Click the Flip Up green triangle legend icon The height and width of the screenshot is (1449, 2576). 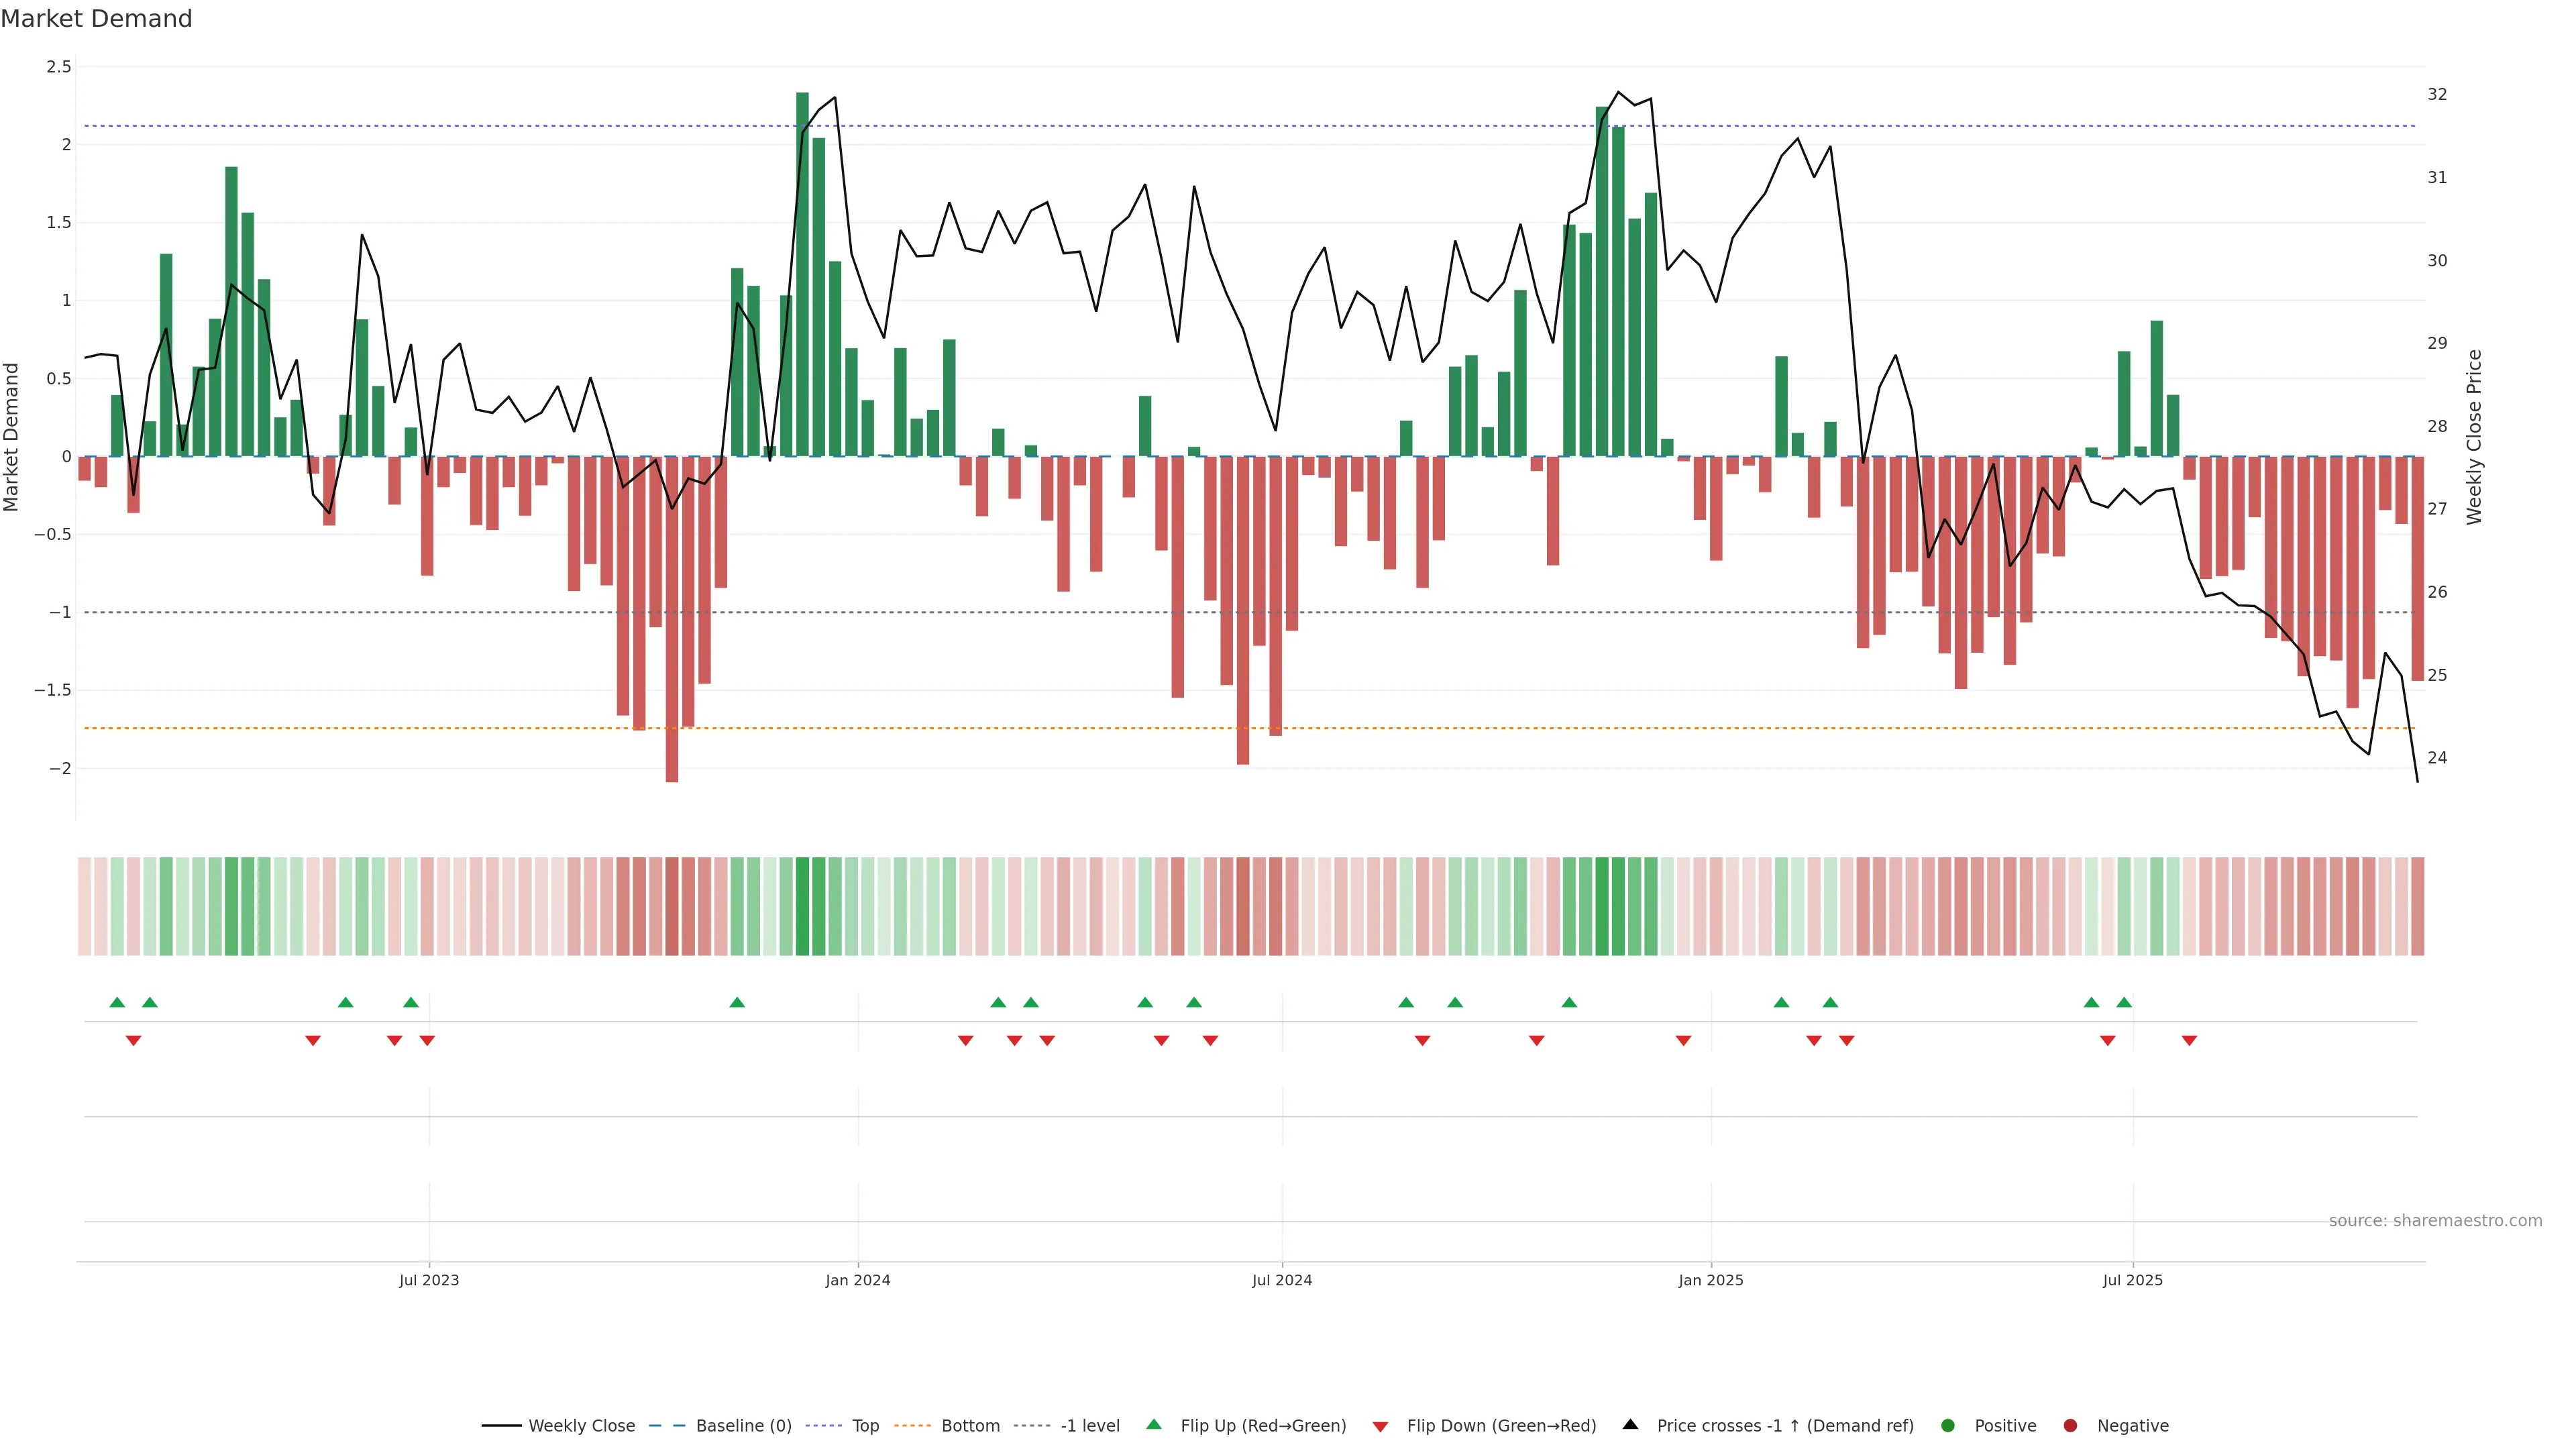pos(1154,1424)
